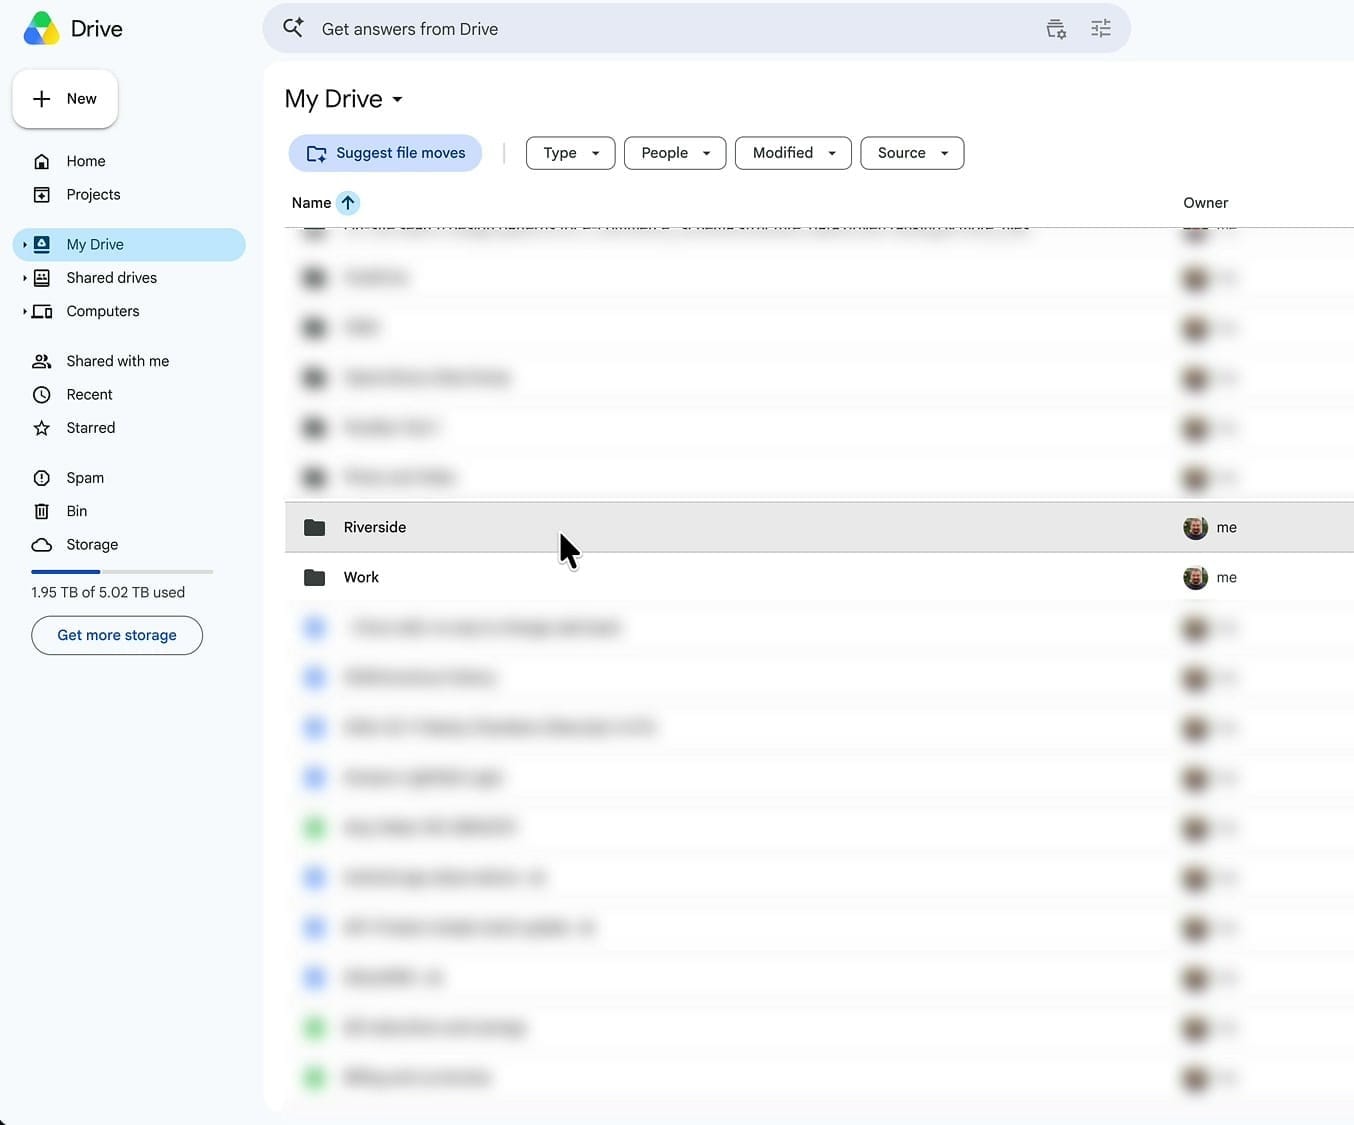Expand the Shared drives tree arrow
The image size is (1354, 1125).
click(24, 278)
